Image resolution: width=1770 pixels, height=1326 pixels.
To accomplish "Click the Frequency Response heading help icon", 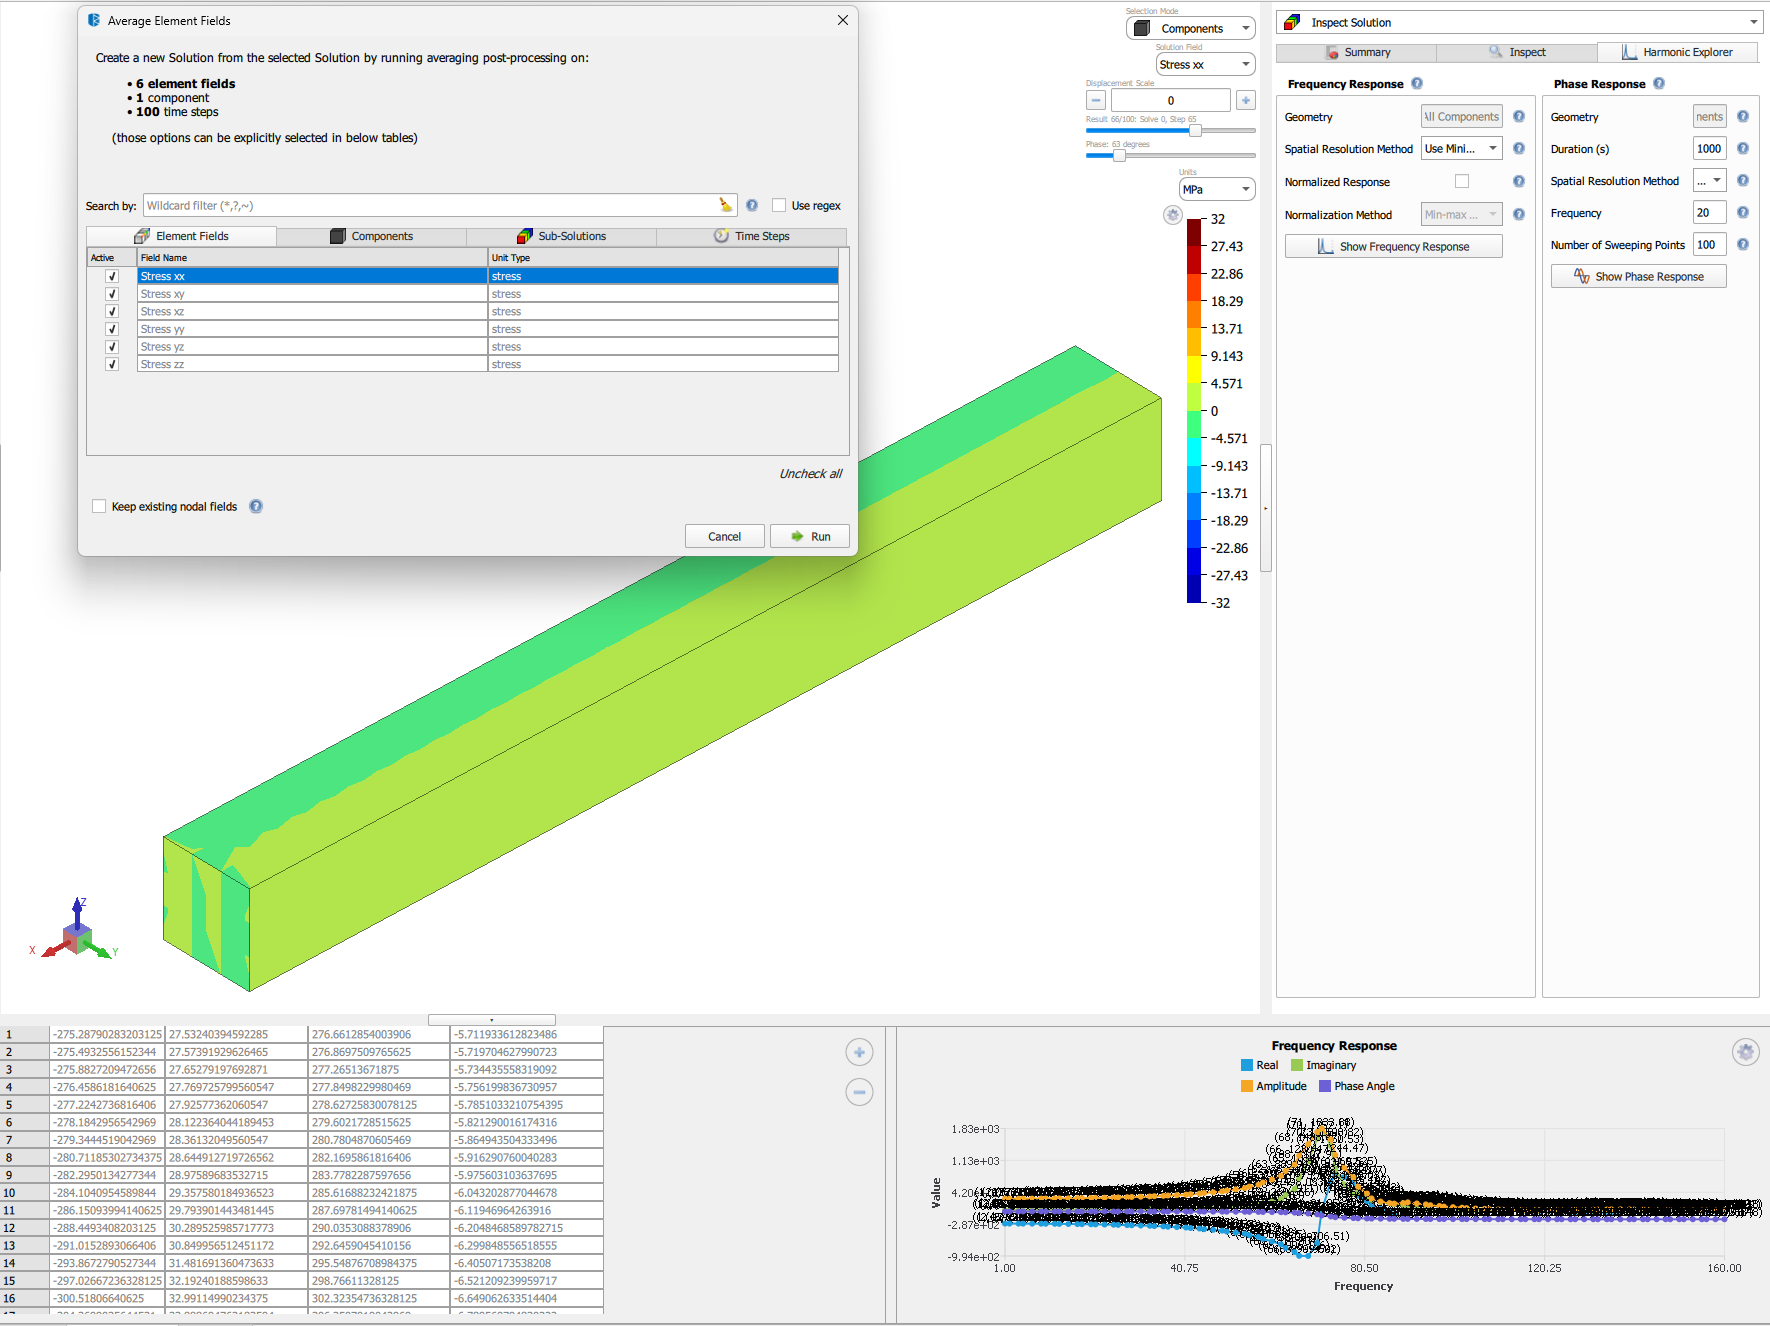I will click(1417, 84).
